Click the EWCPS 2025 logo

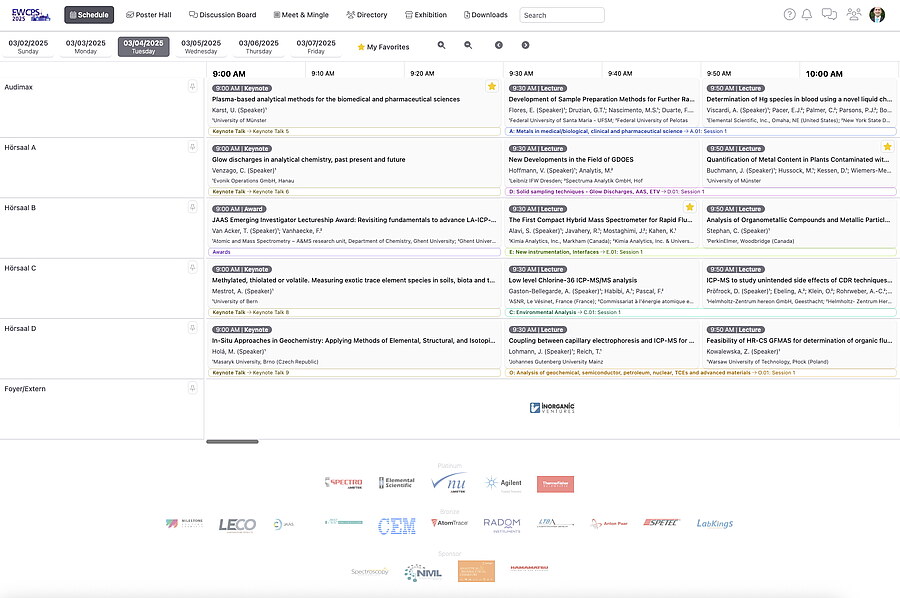coord(31,15)
